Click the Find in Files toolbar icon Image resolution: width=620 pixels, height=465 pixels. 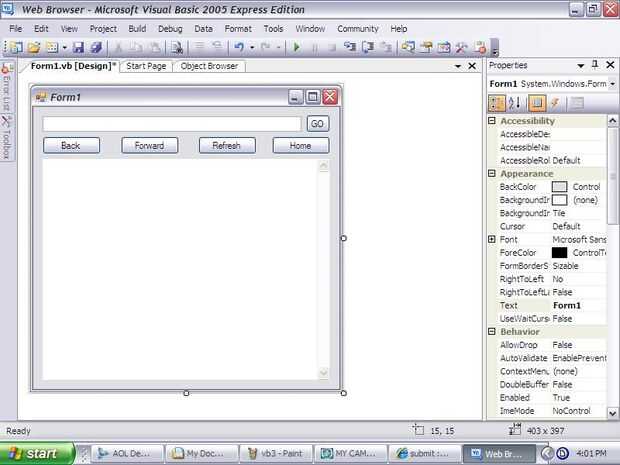click(176, 47)
